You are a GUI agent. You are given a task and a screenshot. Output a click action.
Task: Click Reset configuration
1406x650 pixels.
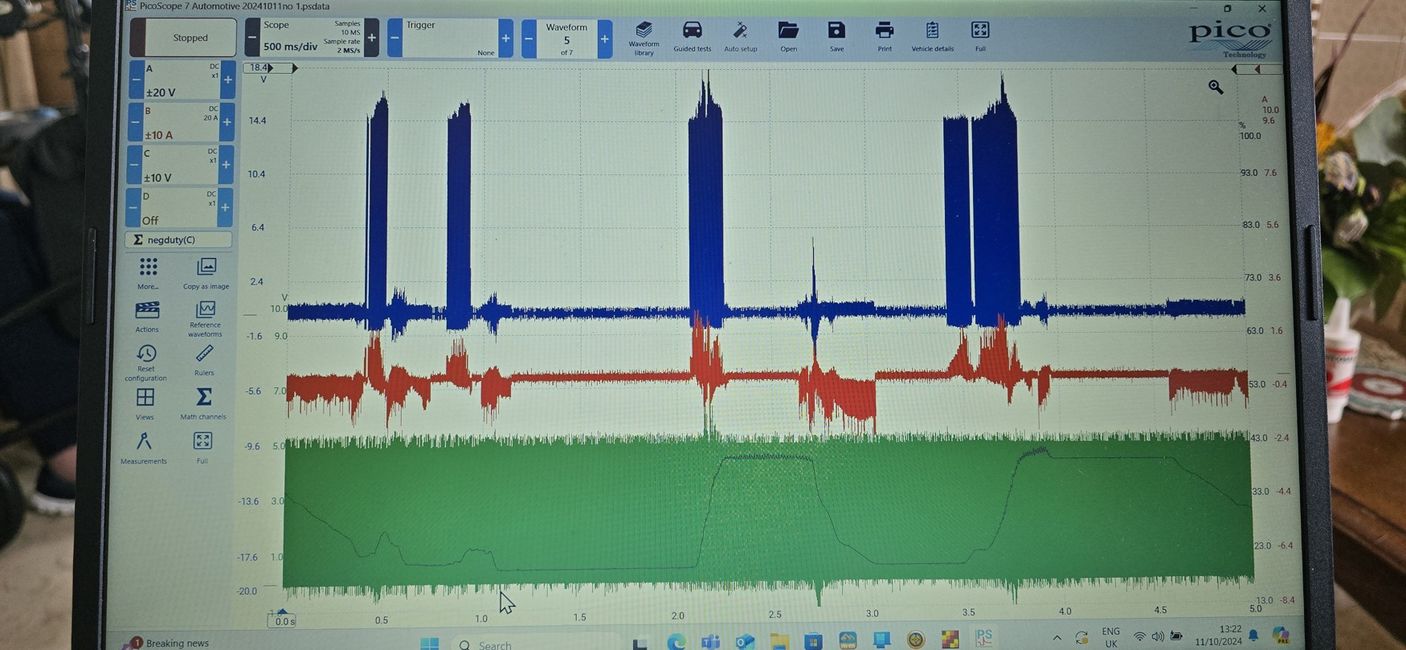pyautogui.click(x=146, y=362)
